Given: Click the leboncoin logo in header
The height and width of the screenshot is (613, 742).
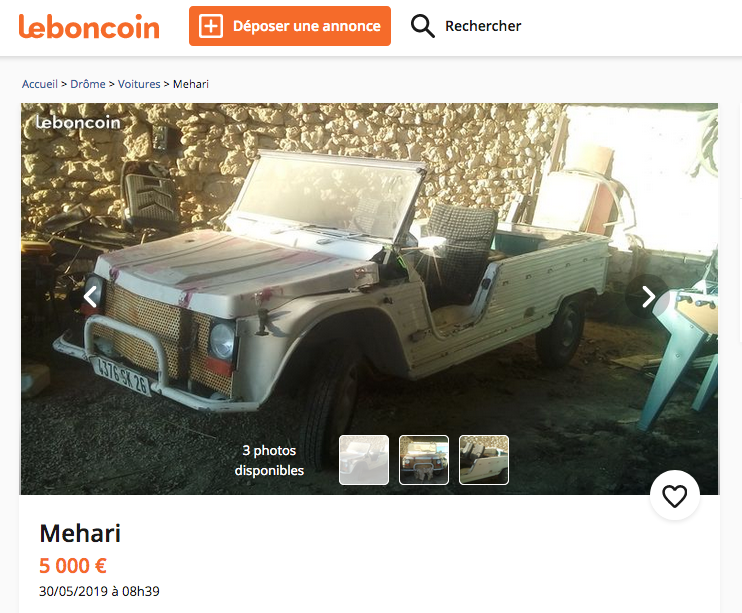Looking at the screenshot, I should coord(89,27).
